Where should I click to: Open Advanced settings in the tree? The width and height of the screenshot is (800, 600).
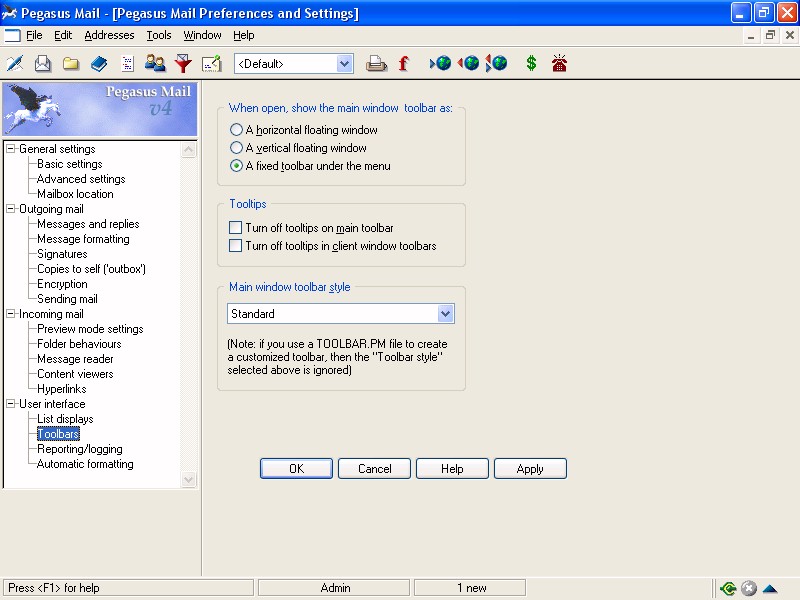coord(81,179)
